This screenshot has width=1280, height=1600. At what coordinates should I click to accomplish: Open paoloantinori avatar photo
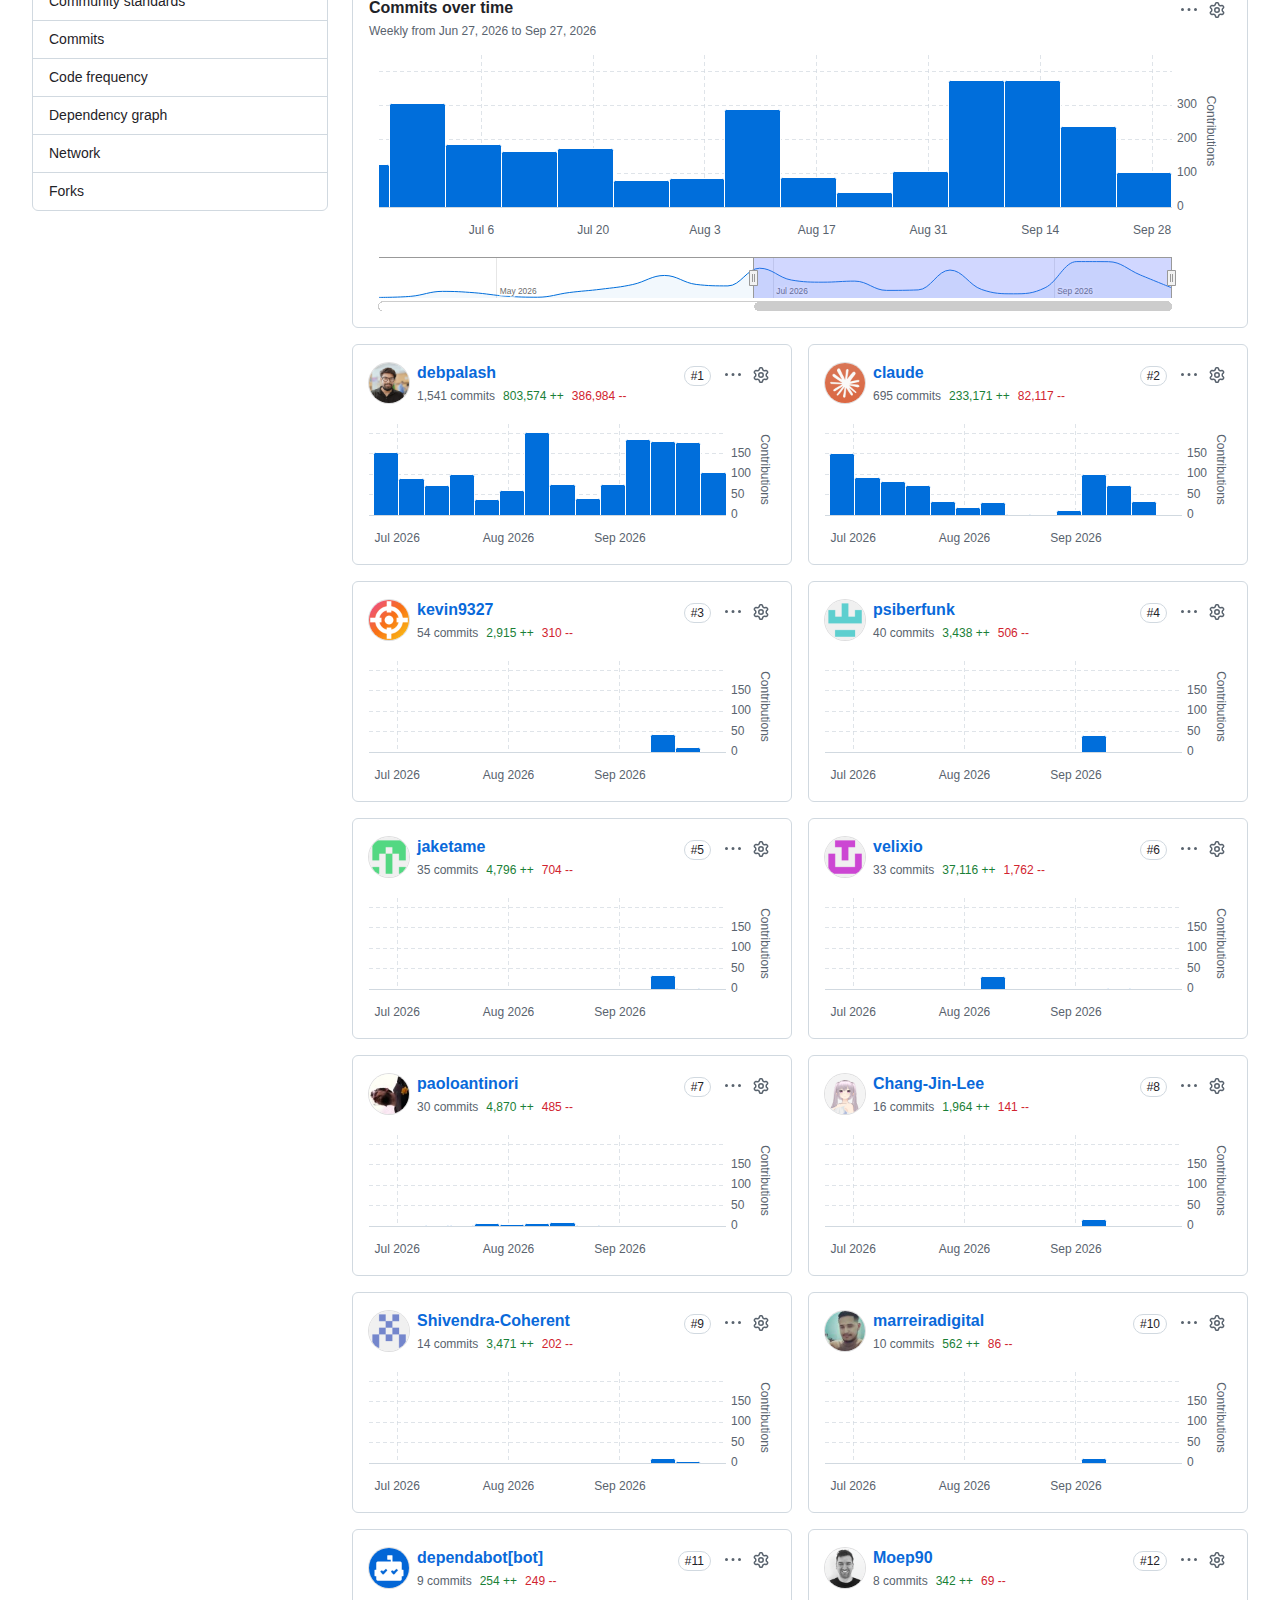click(x=389, y=1094)
